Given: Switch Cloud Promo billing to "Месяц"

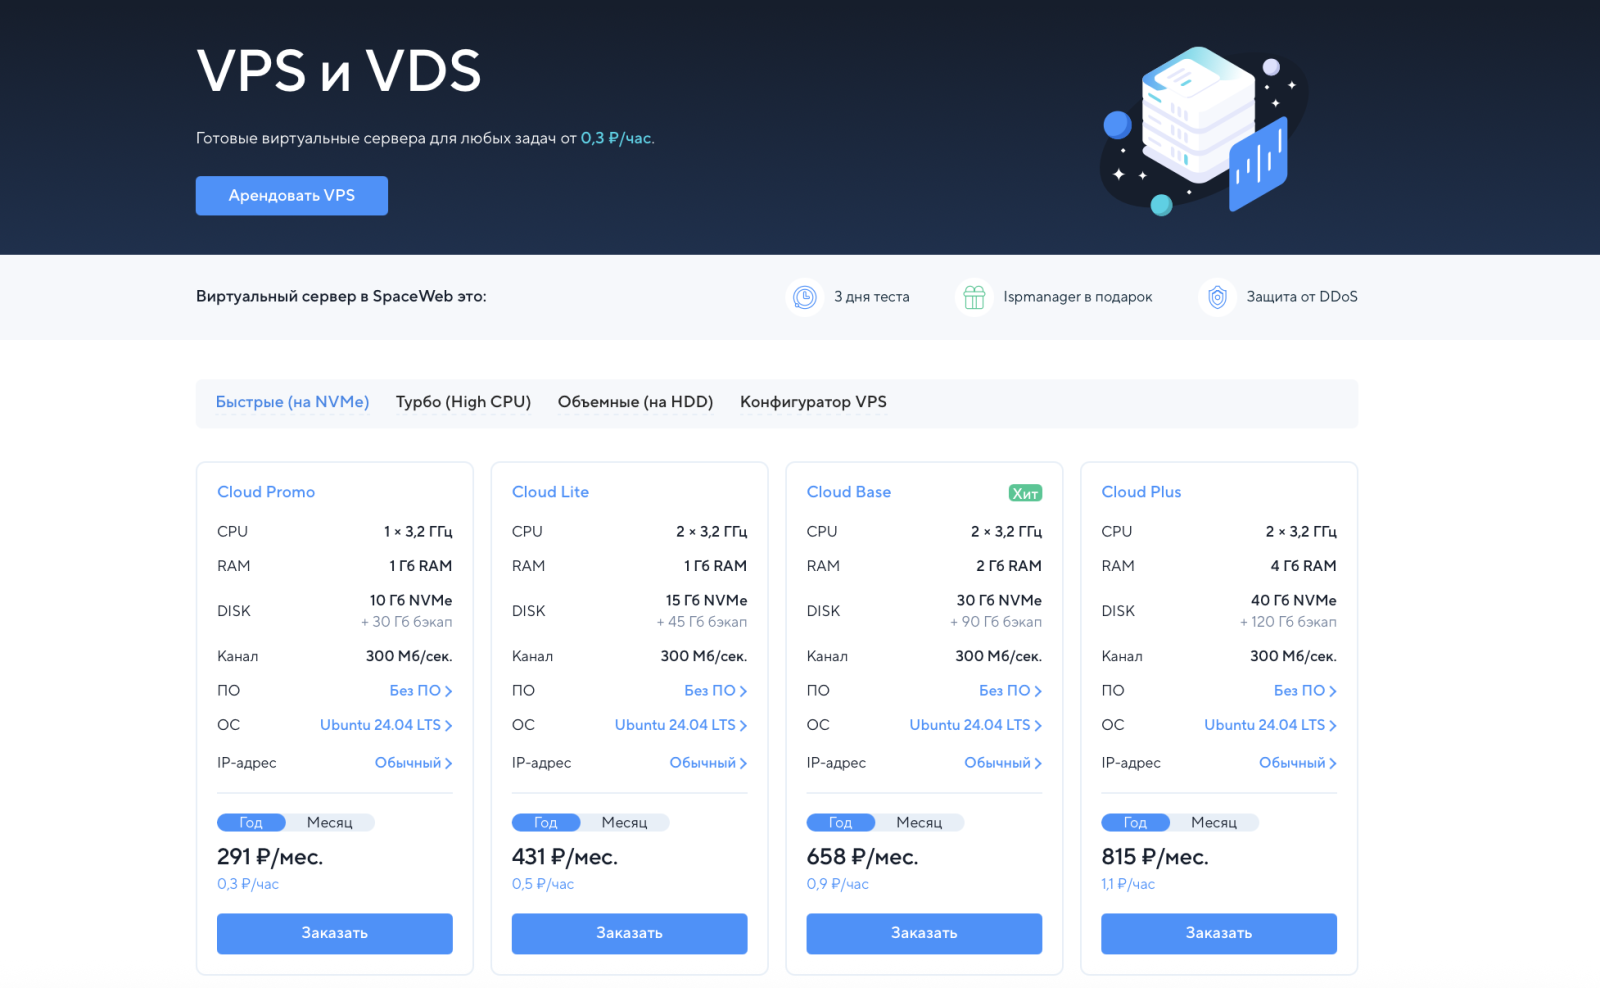Looking at the screenshot, I should coord(329,823).
